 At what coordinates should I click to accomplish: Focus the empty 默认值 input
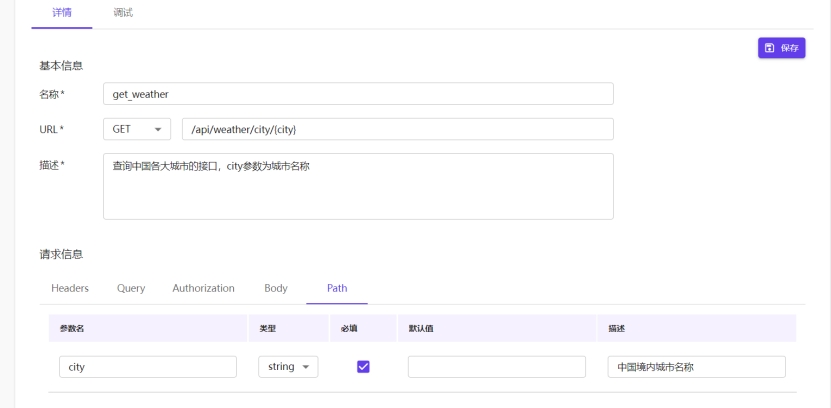point(496,367)
